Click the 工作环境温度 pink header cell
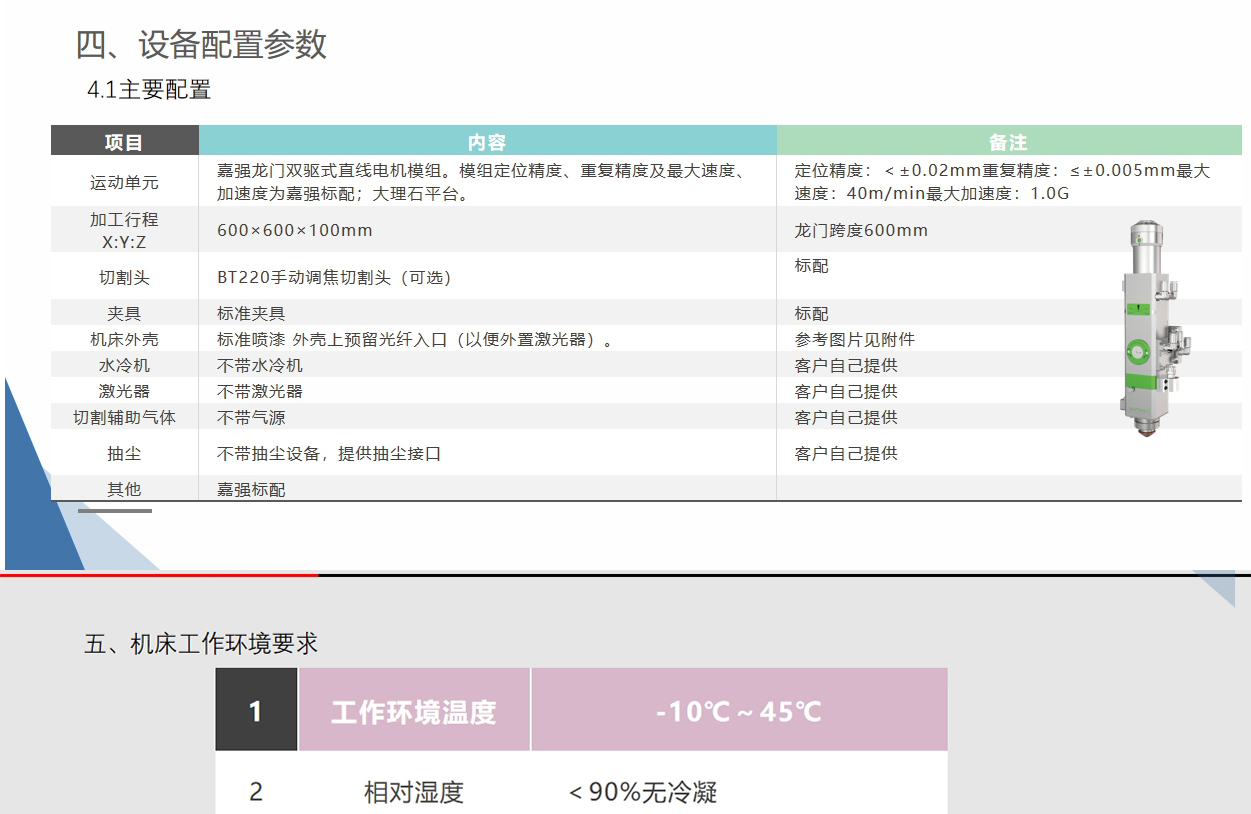1251x814 pixels. click(413, 712)
